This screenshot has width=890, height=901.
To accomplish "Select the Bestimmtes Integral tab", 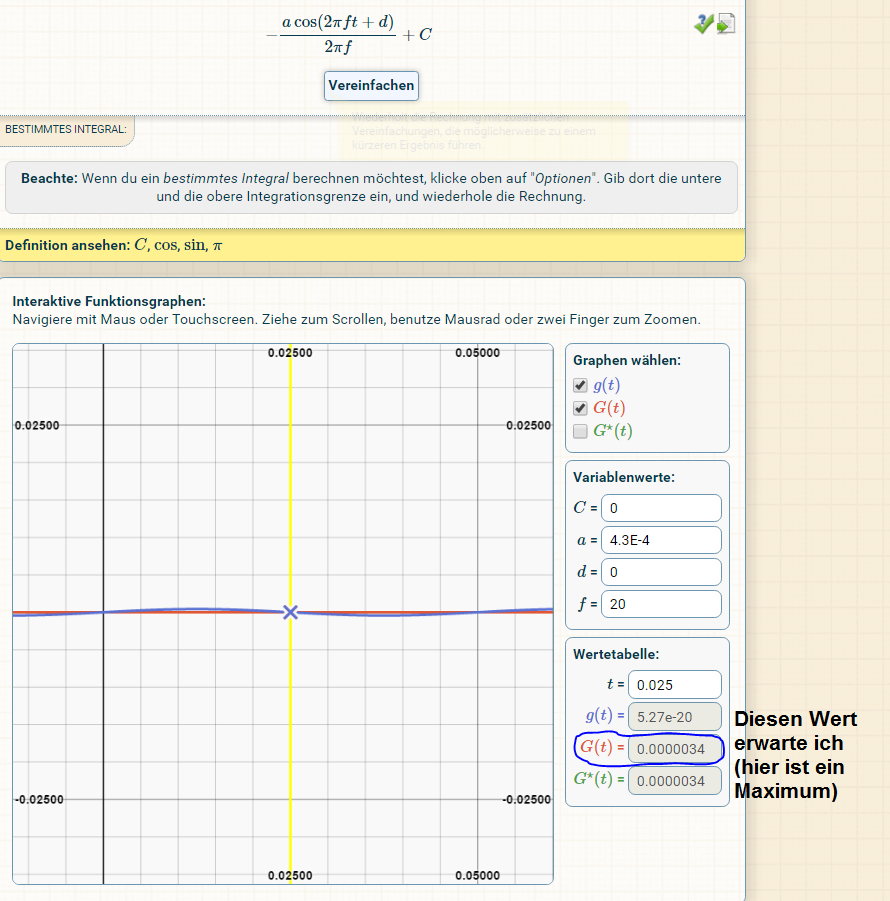I will tap(66, 130).
